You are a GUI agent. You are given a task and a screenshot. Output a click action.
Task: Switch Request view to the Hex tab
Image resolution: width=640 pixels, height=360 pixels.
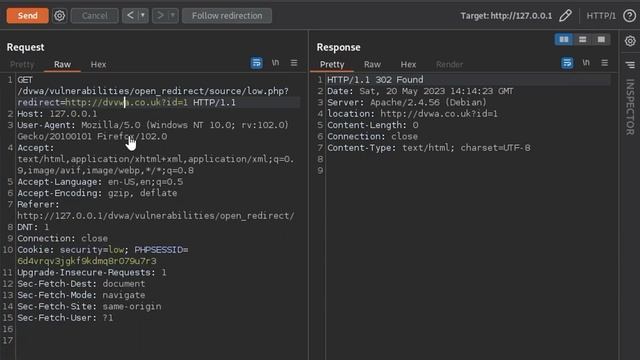pos(98,64)
